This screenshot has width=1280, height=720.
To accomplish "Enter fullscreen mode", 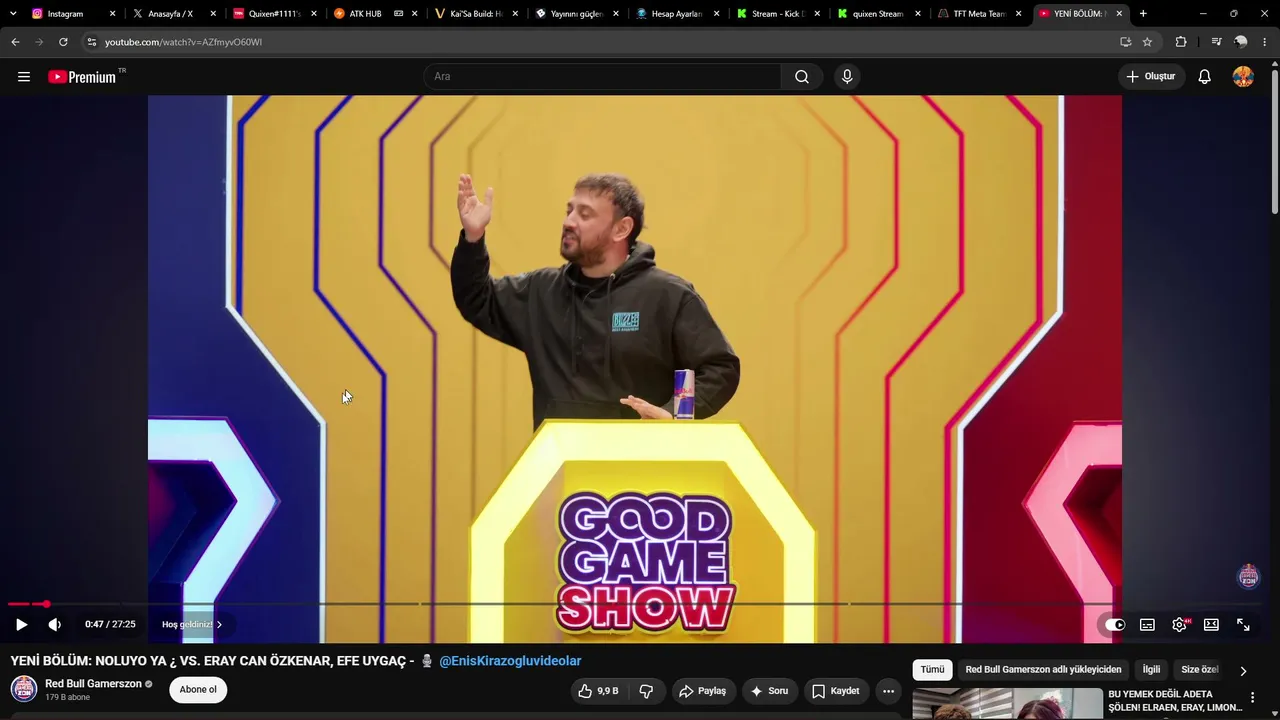I will [x=1243, y=625].
